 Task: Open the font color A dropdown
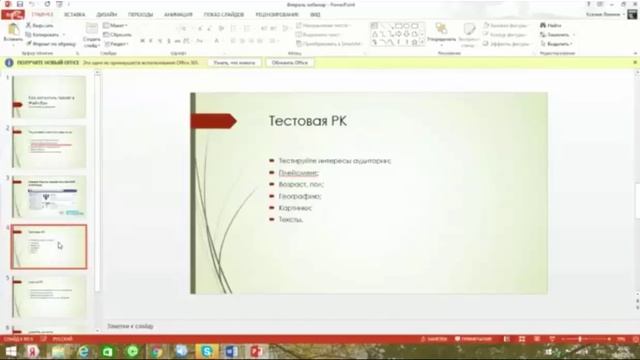(x=218, y=41)
